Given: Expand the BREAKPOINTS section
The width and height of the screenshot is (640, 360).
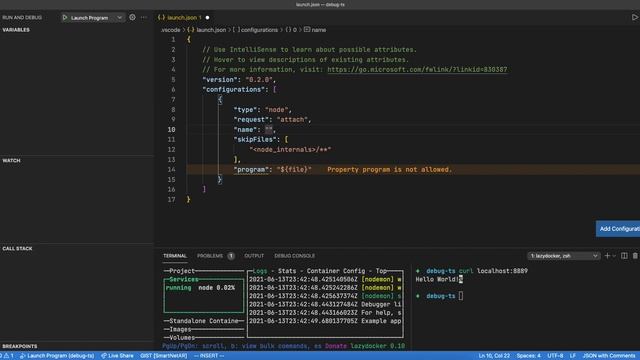Looking at the screenshot, I should (x=20, y=346).
